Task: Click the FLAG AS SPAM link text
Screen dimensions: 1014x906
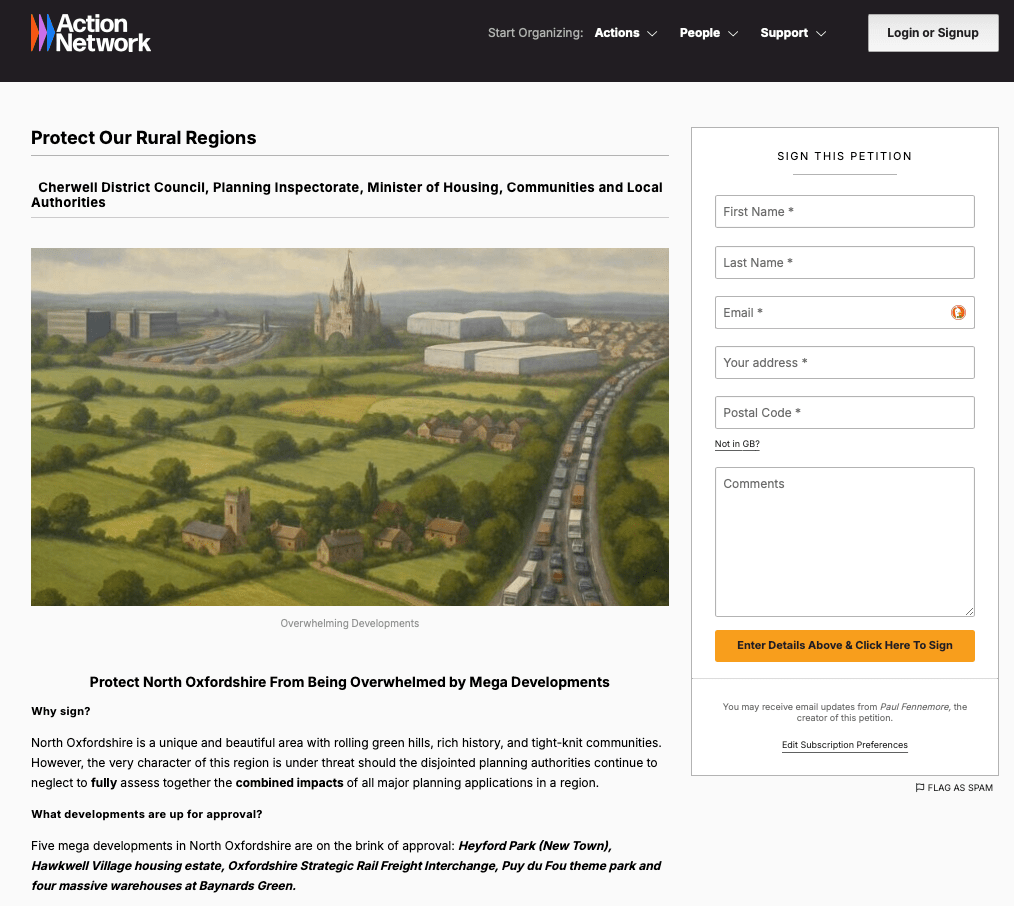Action: pyautogui.click(x=960, y=788)
